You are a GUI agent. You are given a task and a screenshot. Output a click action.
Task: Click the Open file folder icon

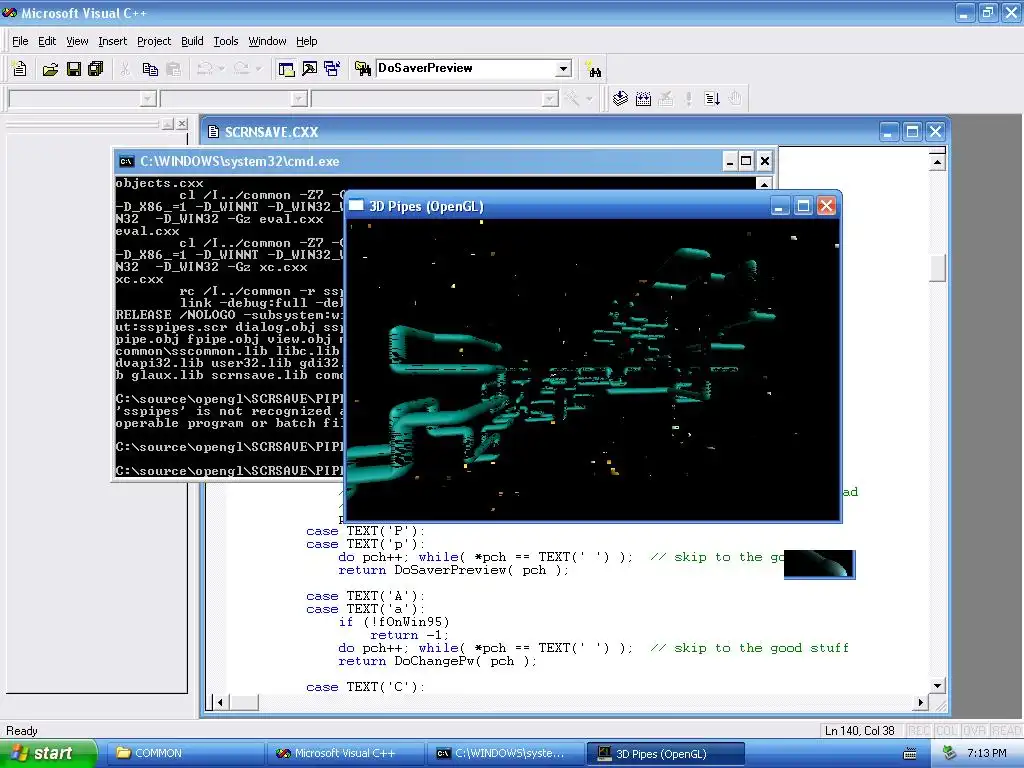click(x=50, y=69)
